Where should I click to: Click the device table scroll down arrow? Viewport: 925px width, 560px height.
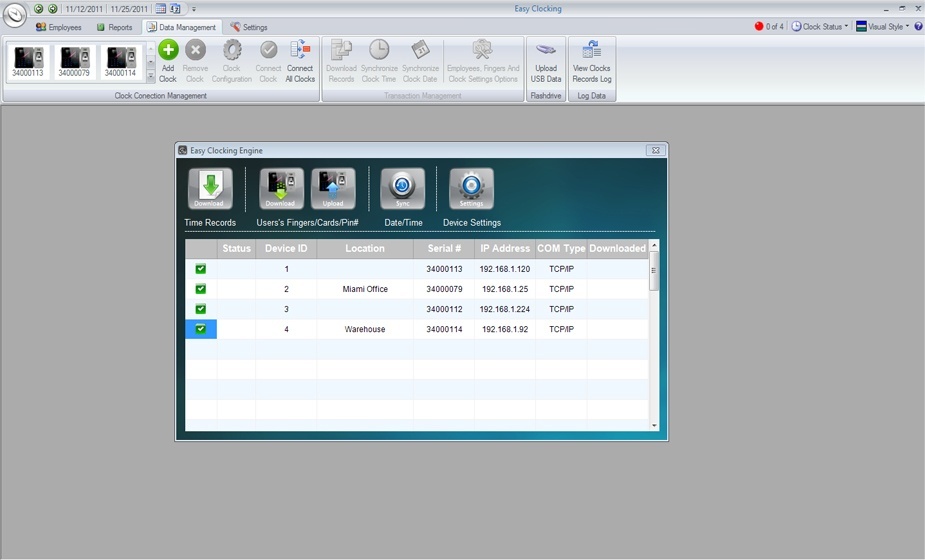654,425
